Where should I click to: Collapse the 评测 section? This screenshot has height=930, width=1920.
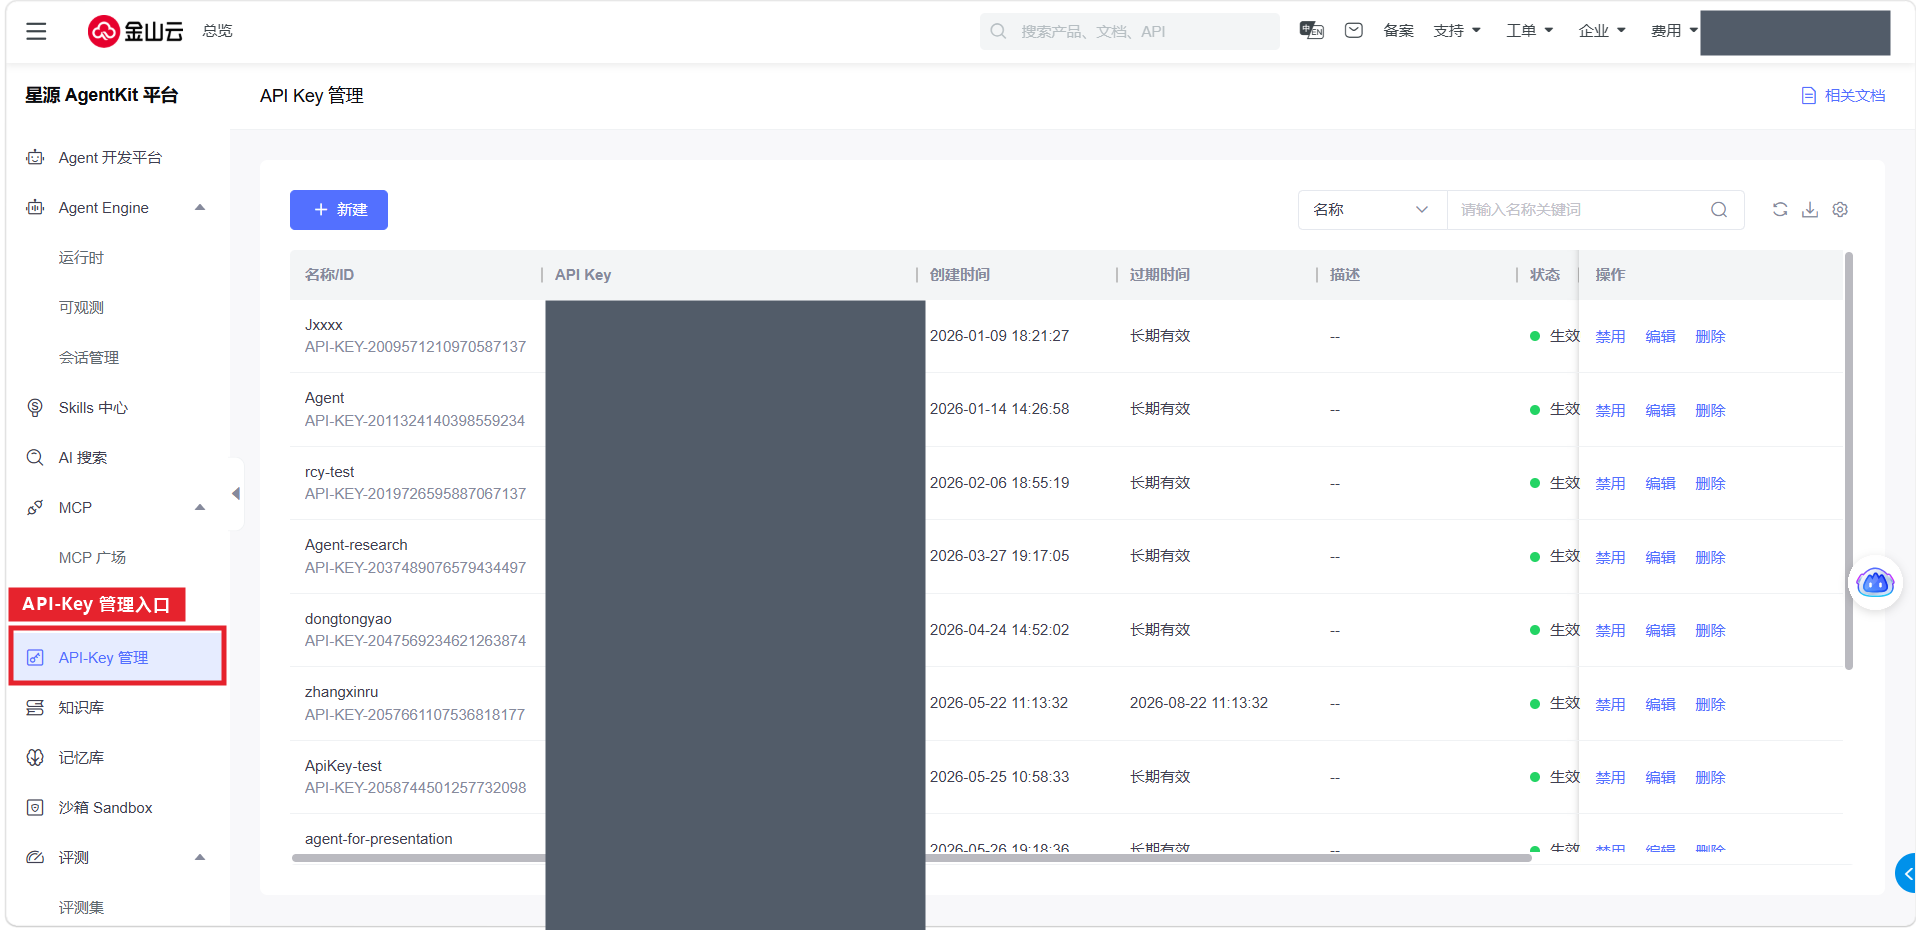point(200,857)
